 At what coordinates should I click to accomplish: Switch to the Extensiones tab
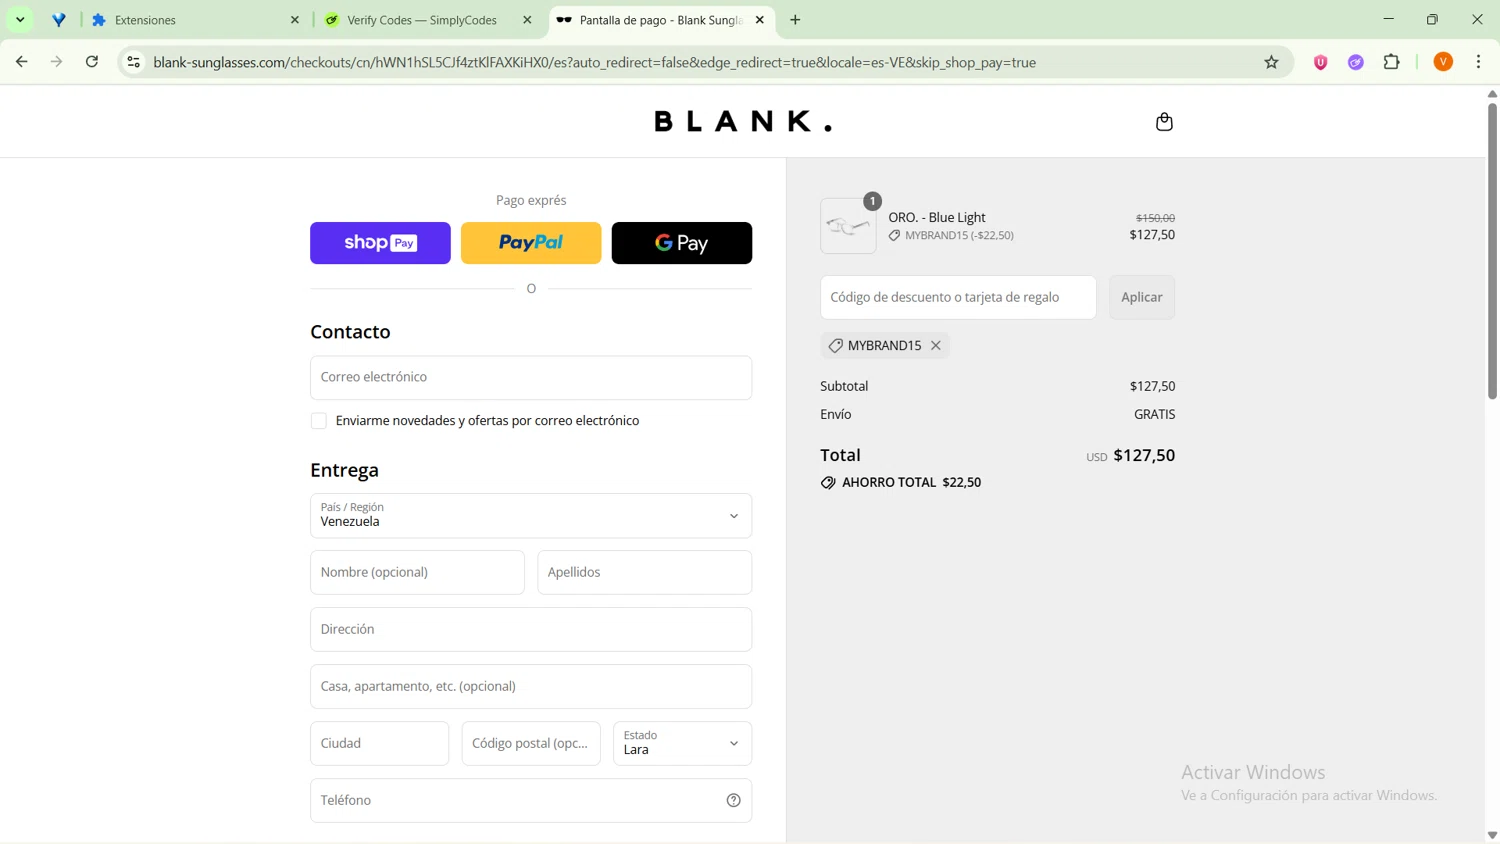(x=195, y=20)
